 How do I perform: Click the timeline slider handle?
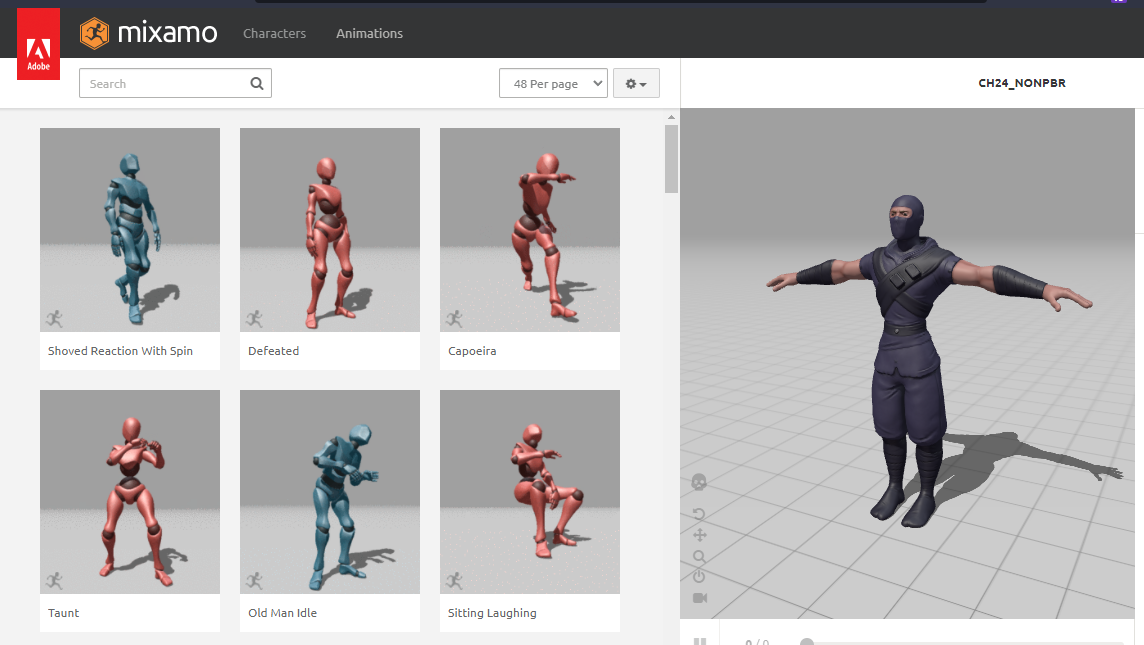(x=807, y=641)
